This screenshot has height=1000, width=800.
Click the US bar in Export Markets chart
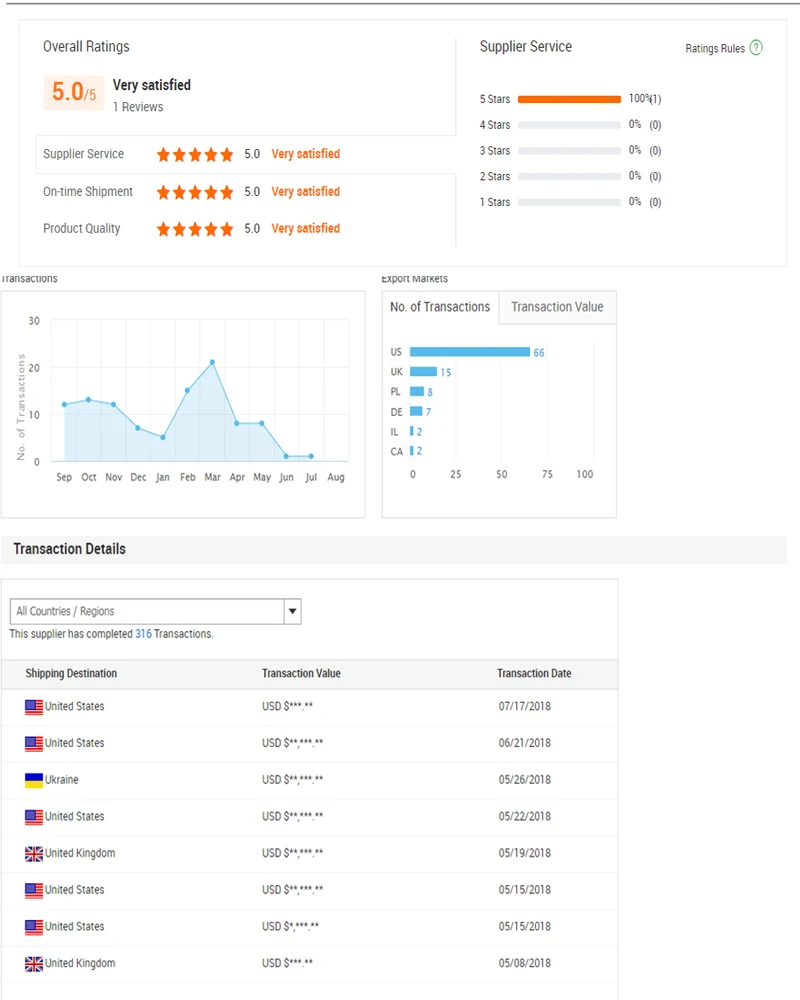pos(469,352)
